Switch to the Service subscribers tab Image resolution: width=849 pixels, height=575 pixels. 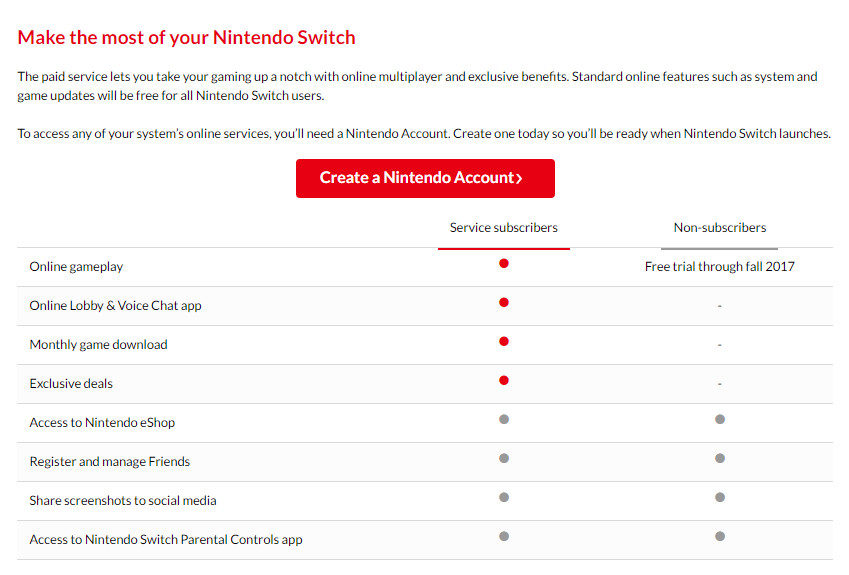click(x=504, y=228)
